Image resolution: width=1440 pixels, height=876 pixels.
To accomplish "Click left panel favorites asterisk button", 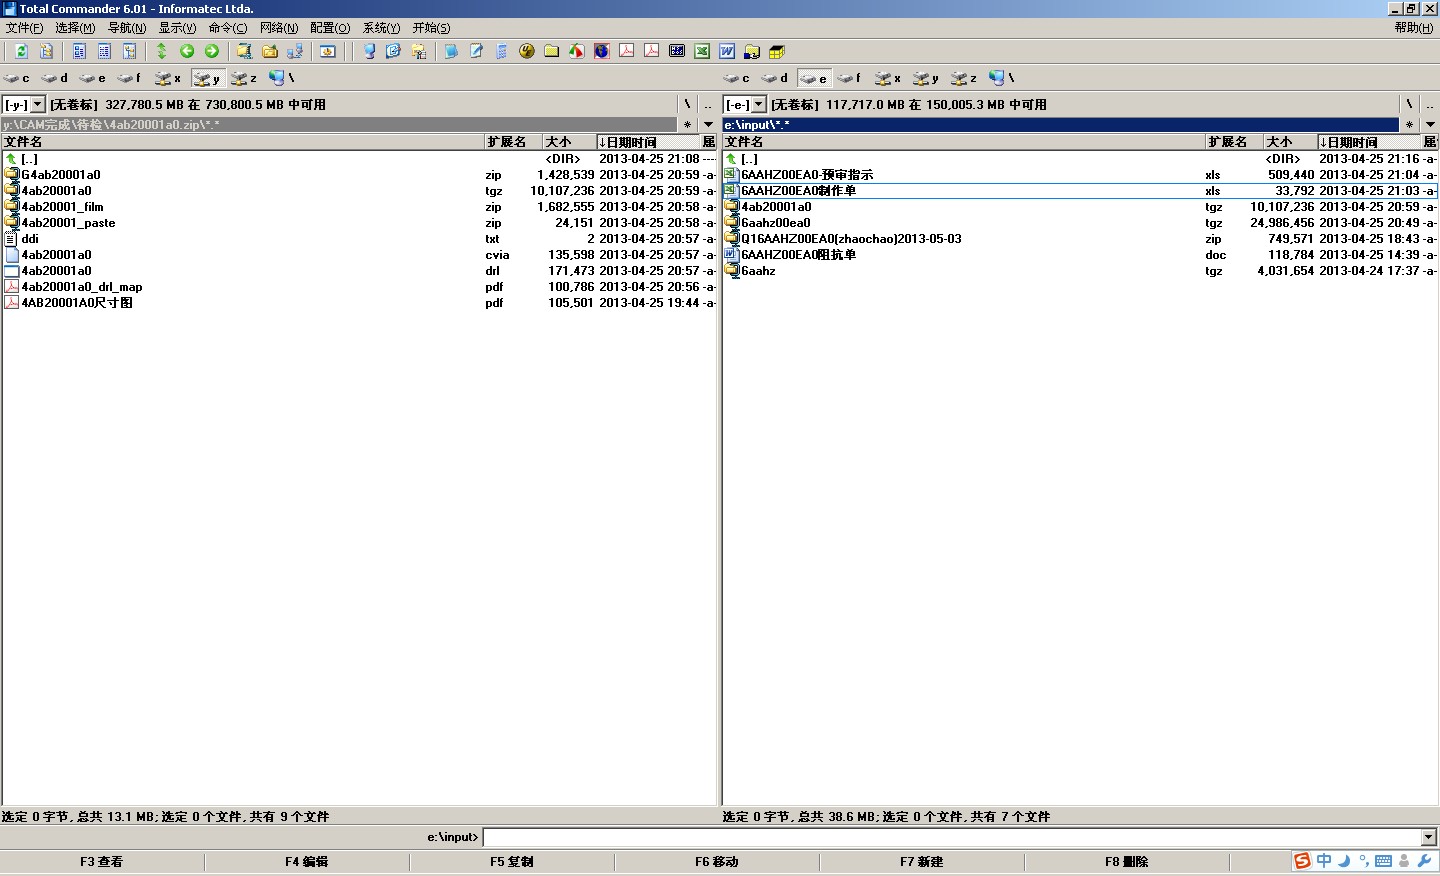I will (688, 125).
